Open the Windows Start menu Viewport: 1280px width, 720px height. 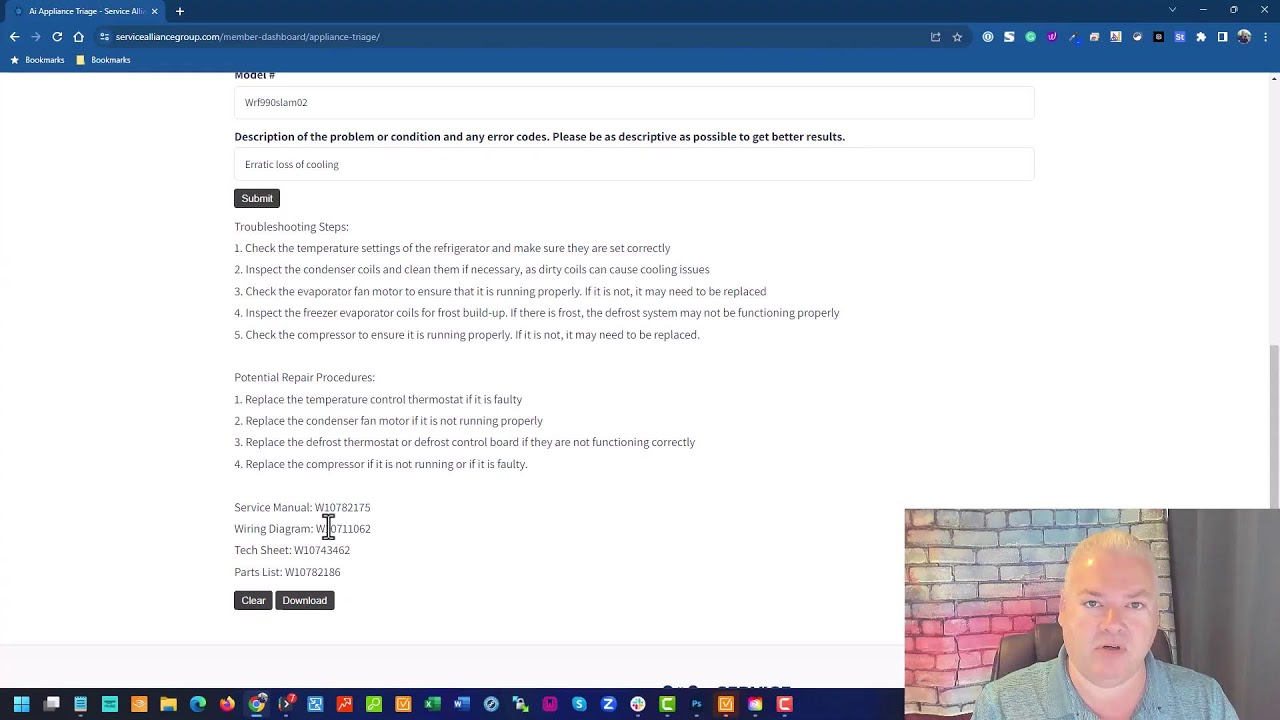pyautogui.click(x=21, y=704)
